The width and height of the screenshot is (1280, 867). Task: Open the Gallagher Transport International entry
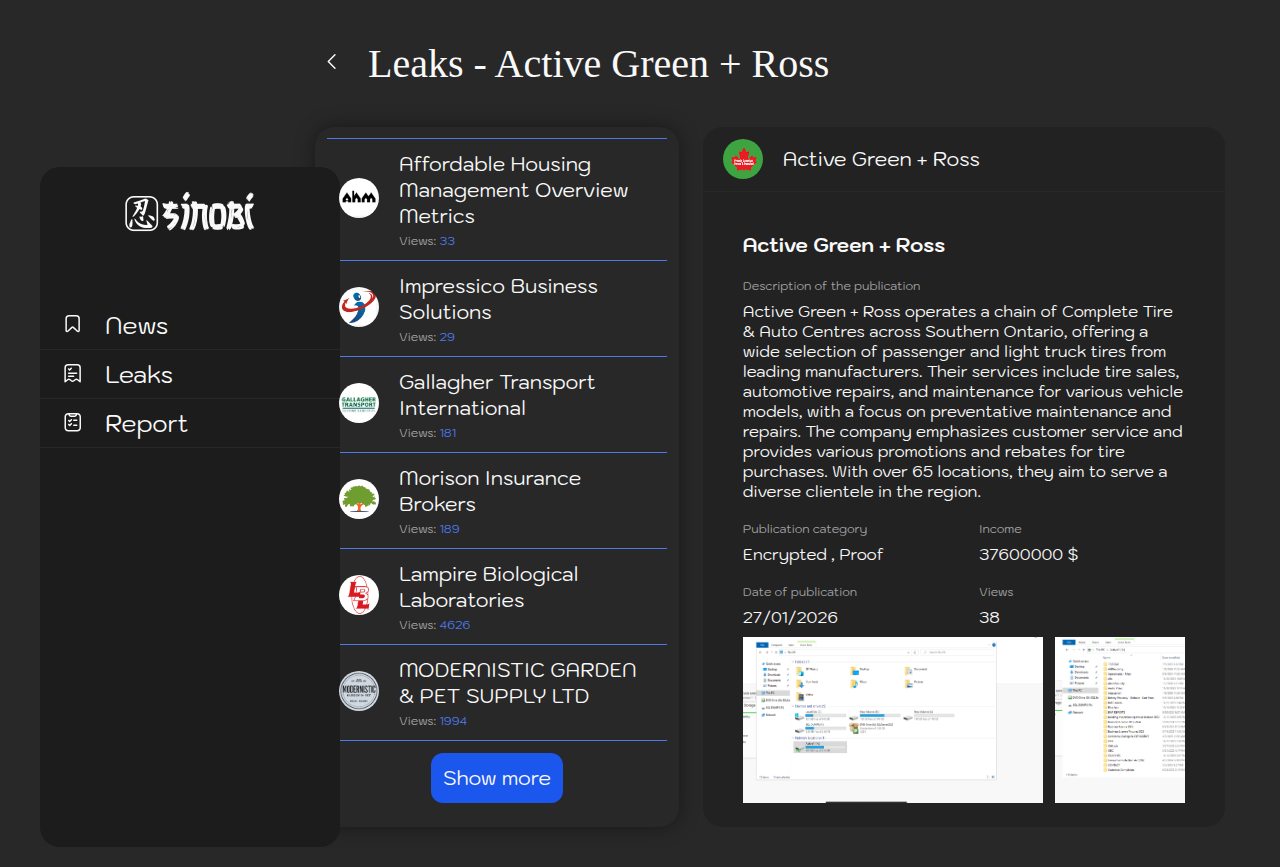click(x=497, y=395)
